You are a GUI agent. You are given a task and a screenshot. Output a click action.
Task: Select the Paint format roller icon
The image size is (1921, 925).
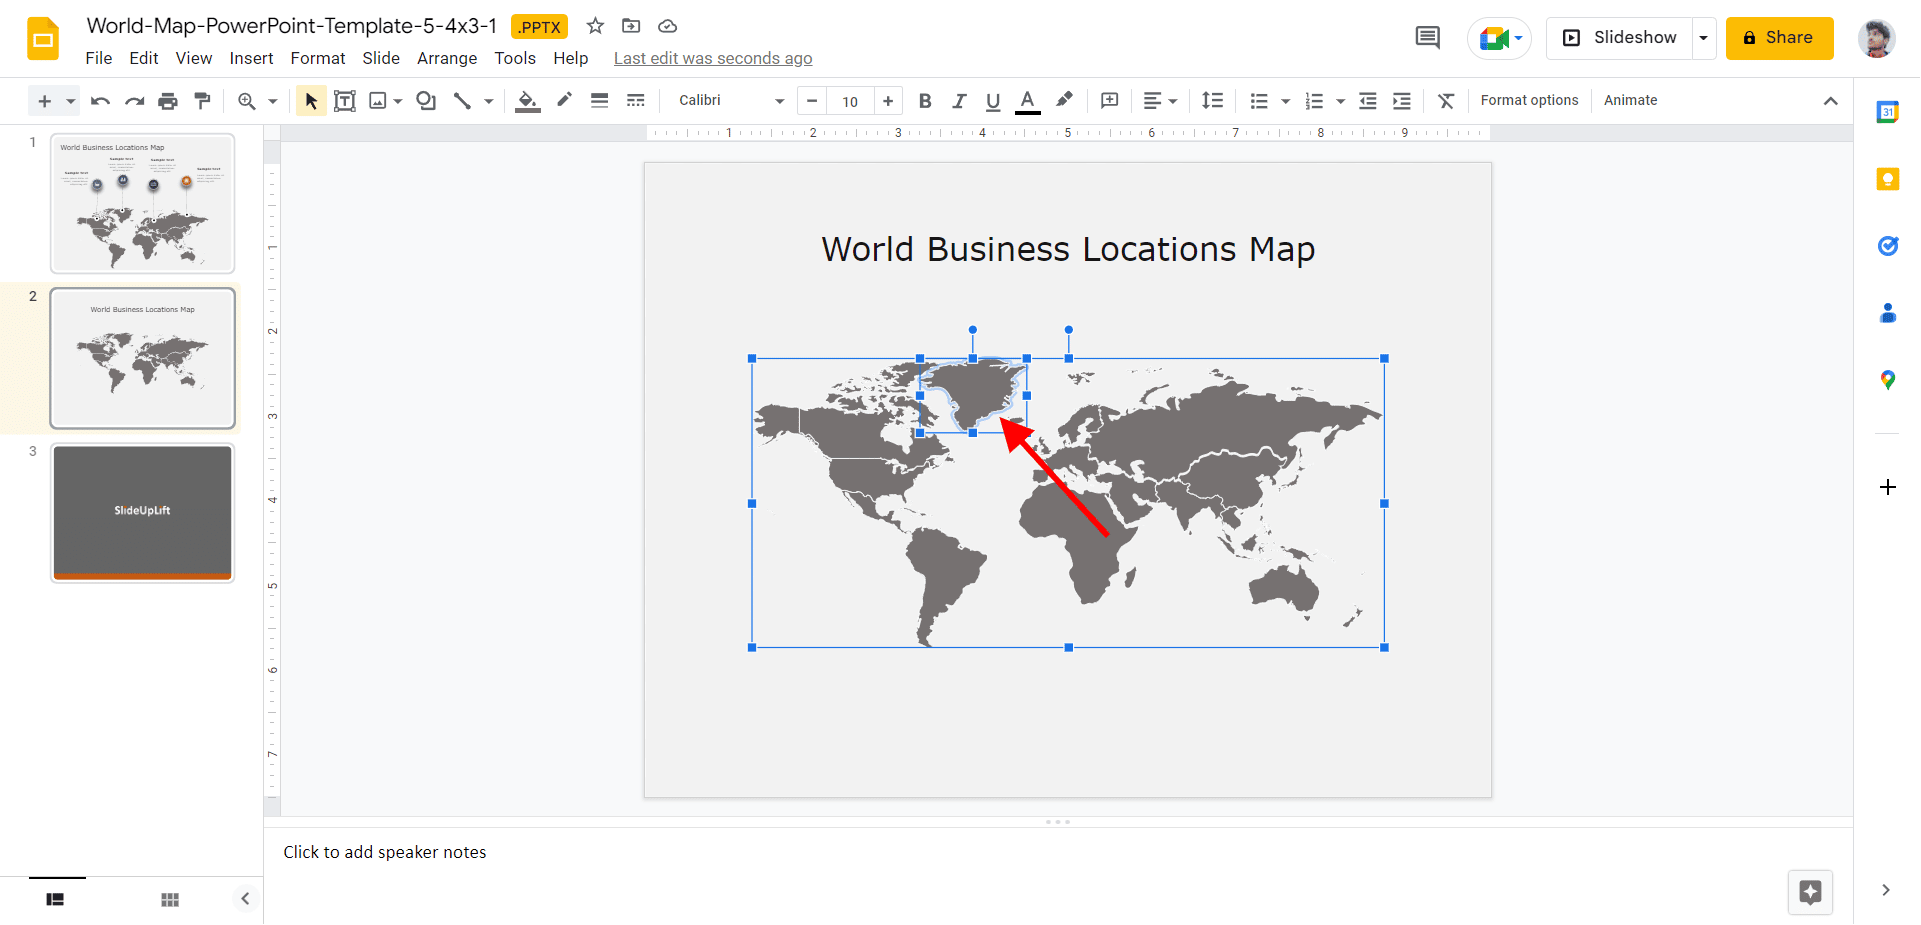tap(203, 101)
